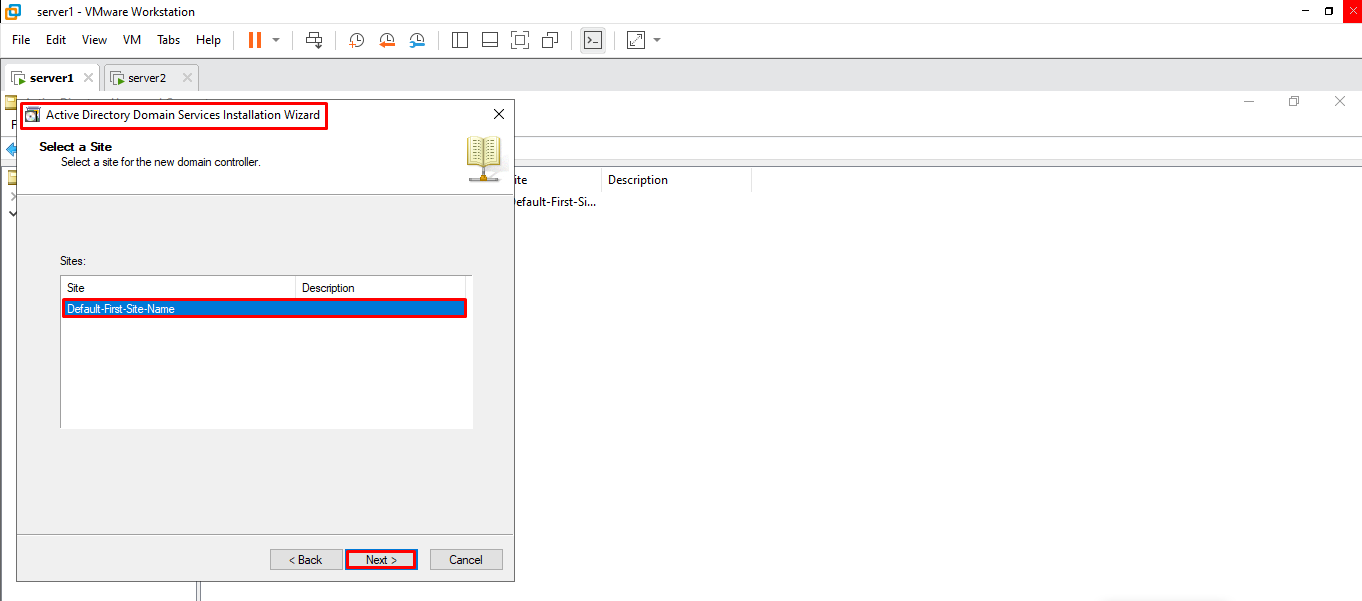
Task: Open the power options dropdown beside Pause
Action: 276,40
